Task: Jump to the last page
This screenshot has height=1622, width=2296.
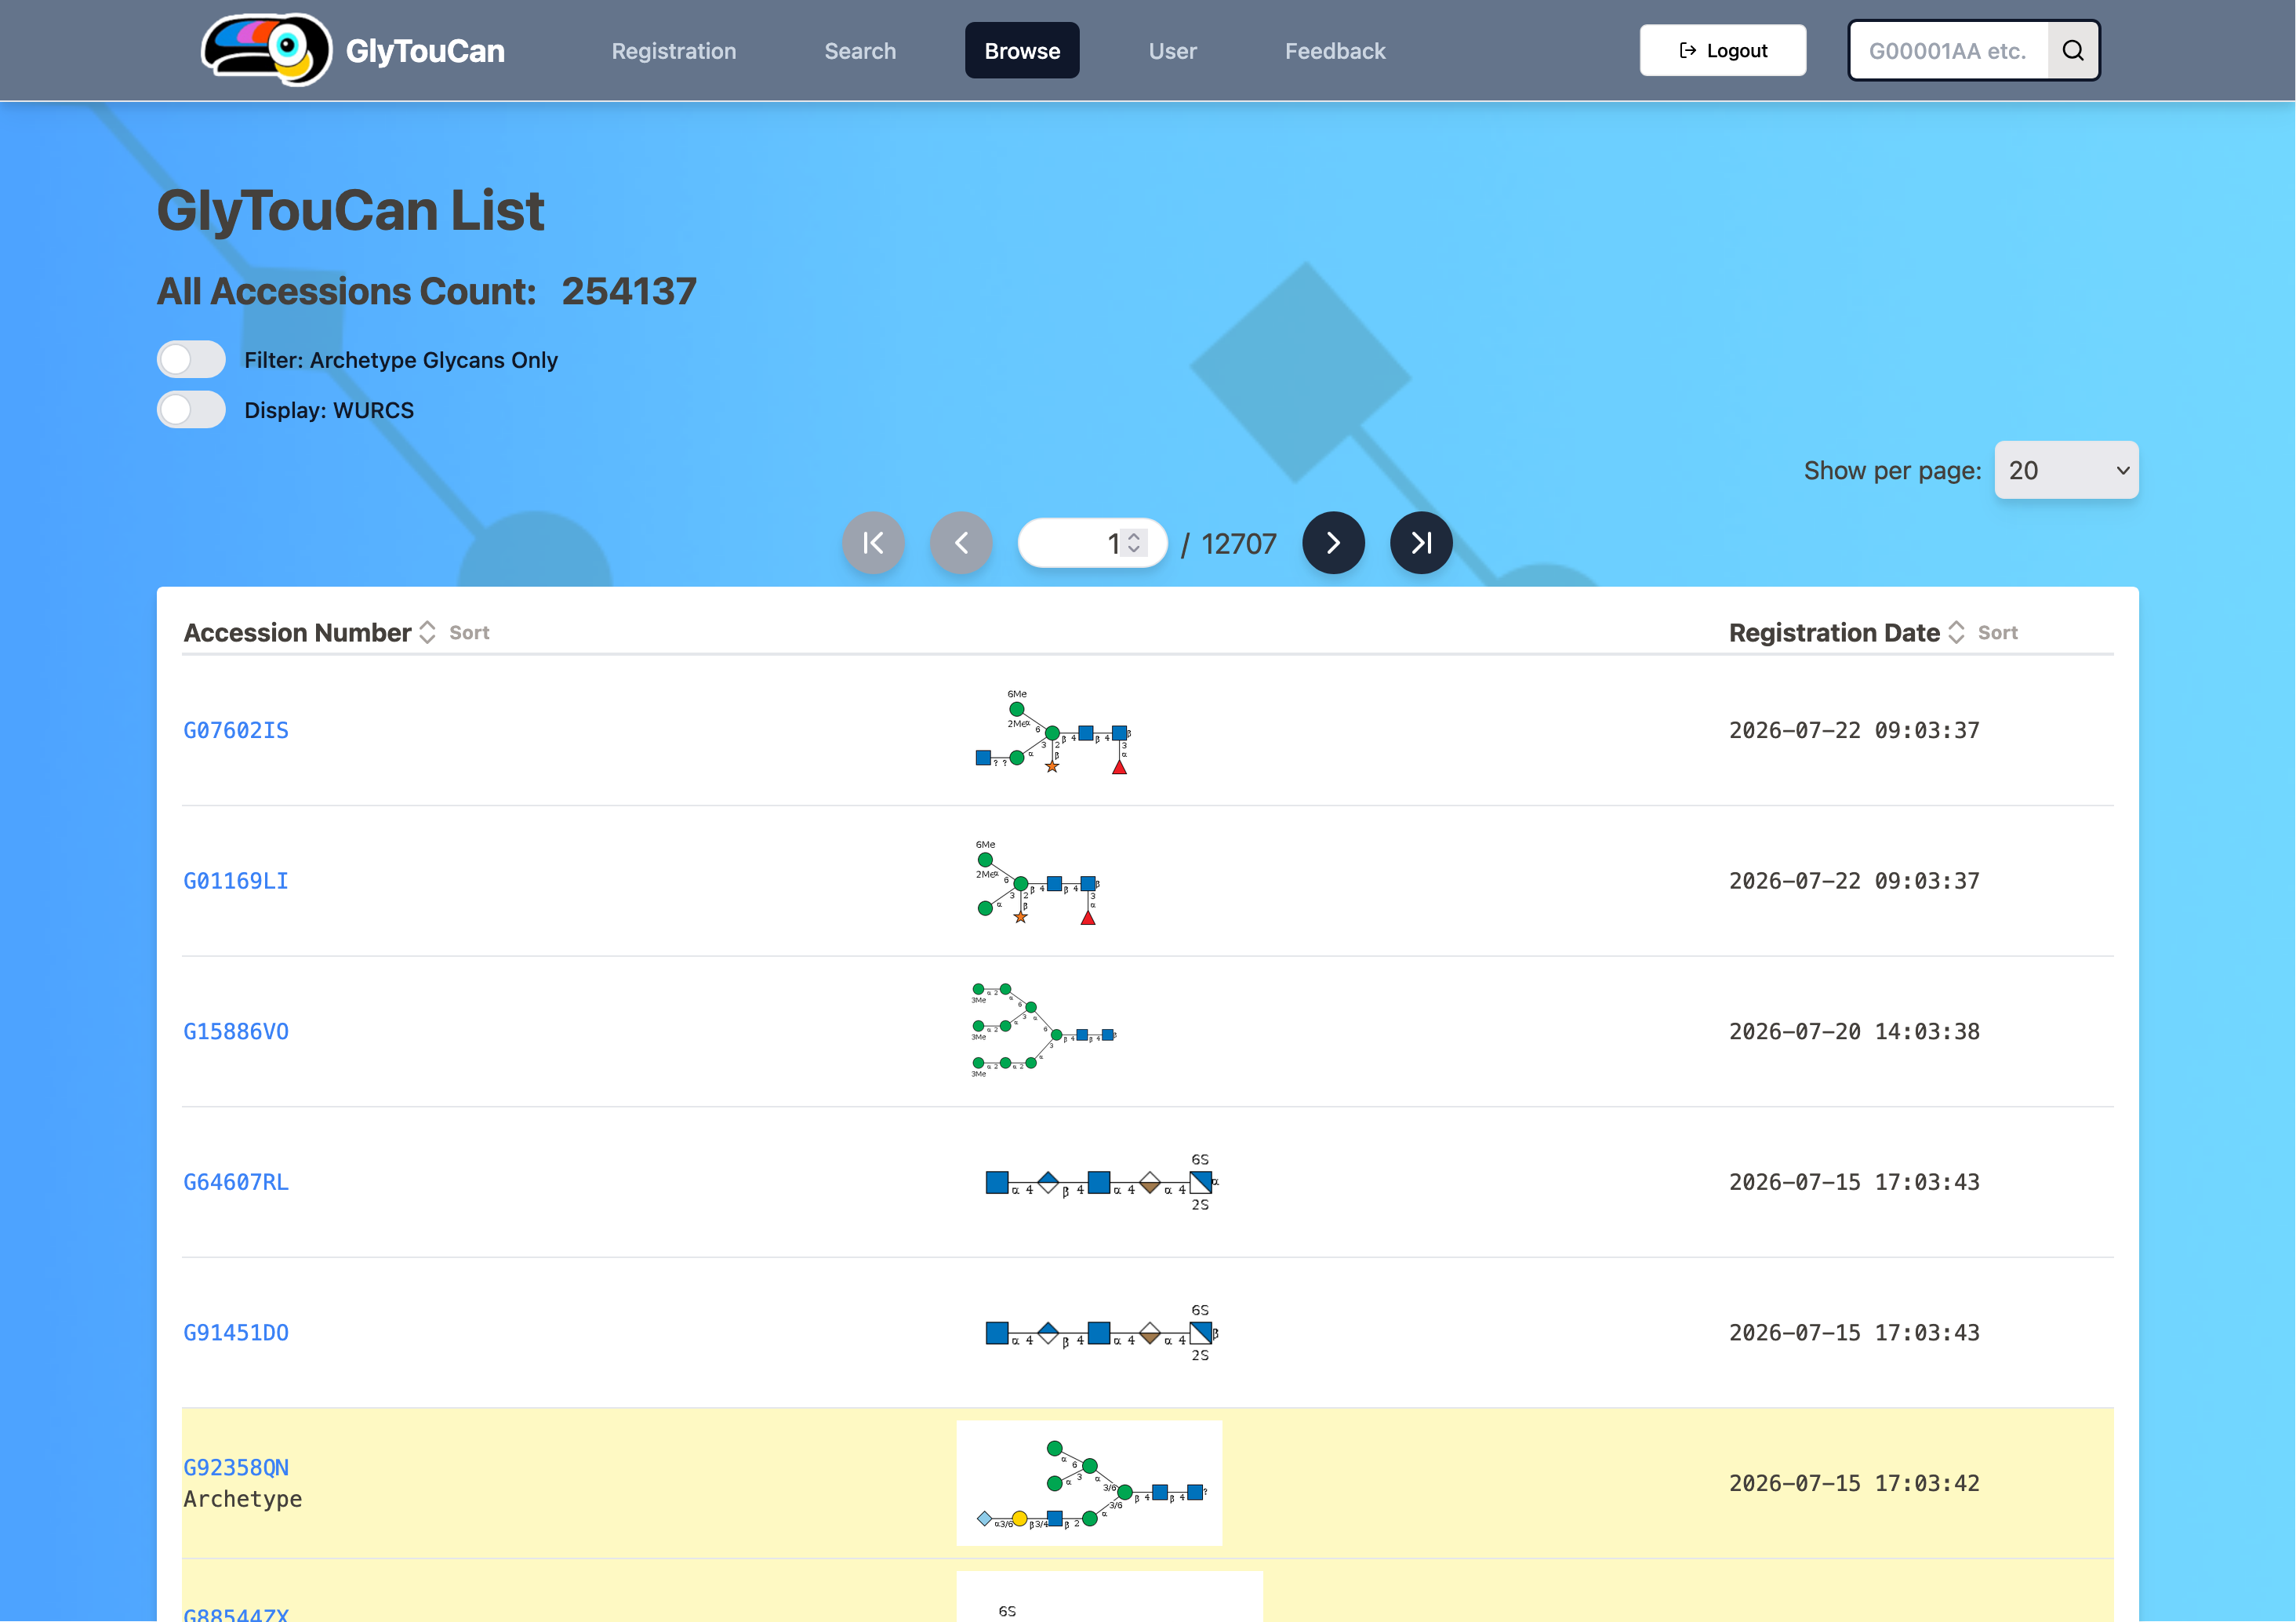Action: tap(1421, 543)
